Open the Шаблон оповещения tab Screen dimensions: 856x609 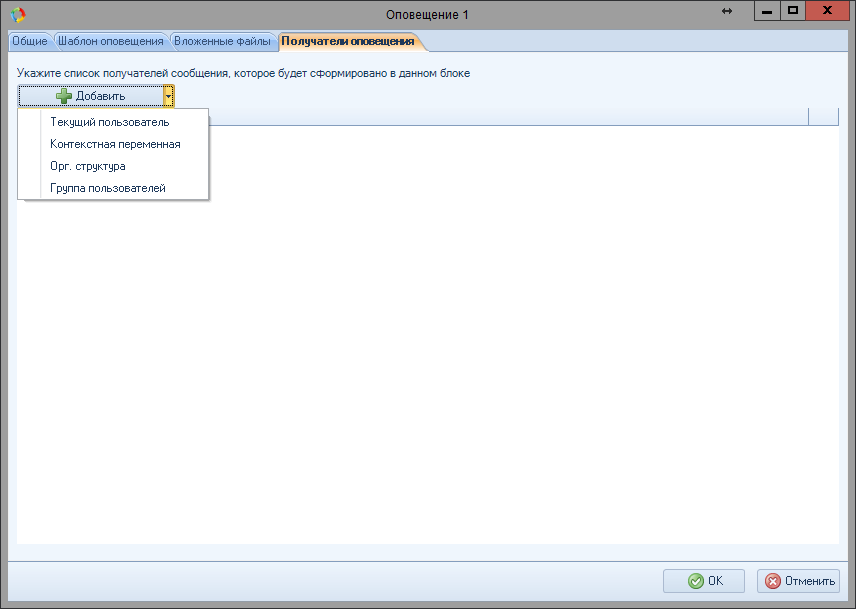110,42
